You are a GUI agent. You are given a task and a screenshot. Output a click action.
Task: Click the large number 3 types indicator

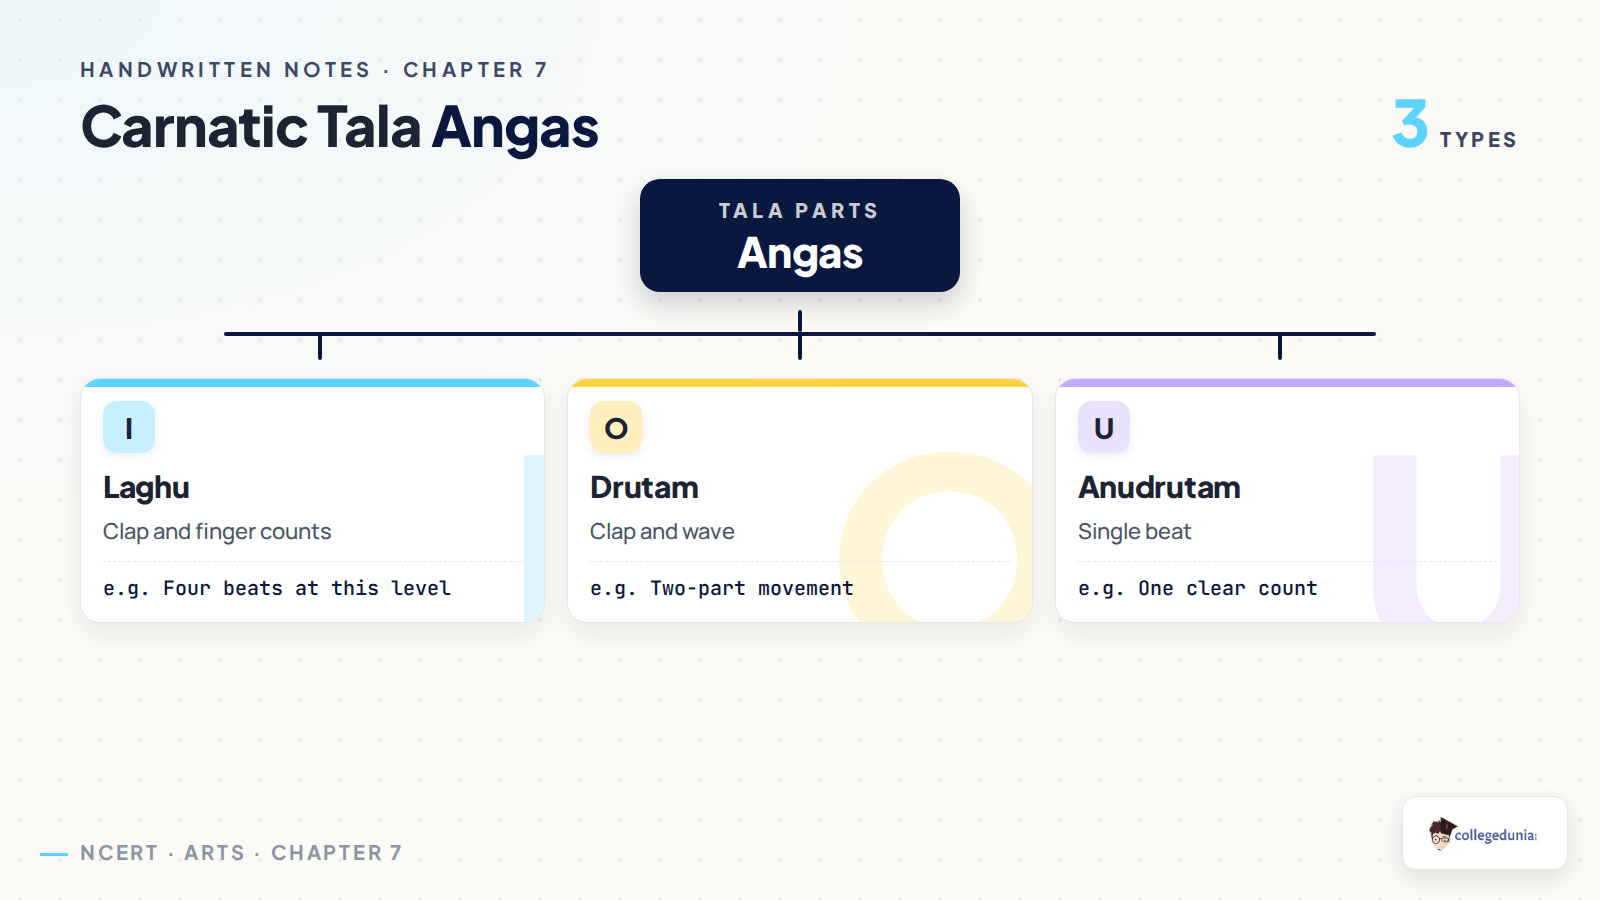coord(1455,125)
